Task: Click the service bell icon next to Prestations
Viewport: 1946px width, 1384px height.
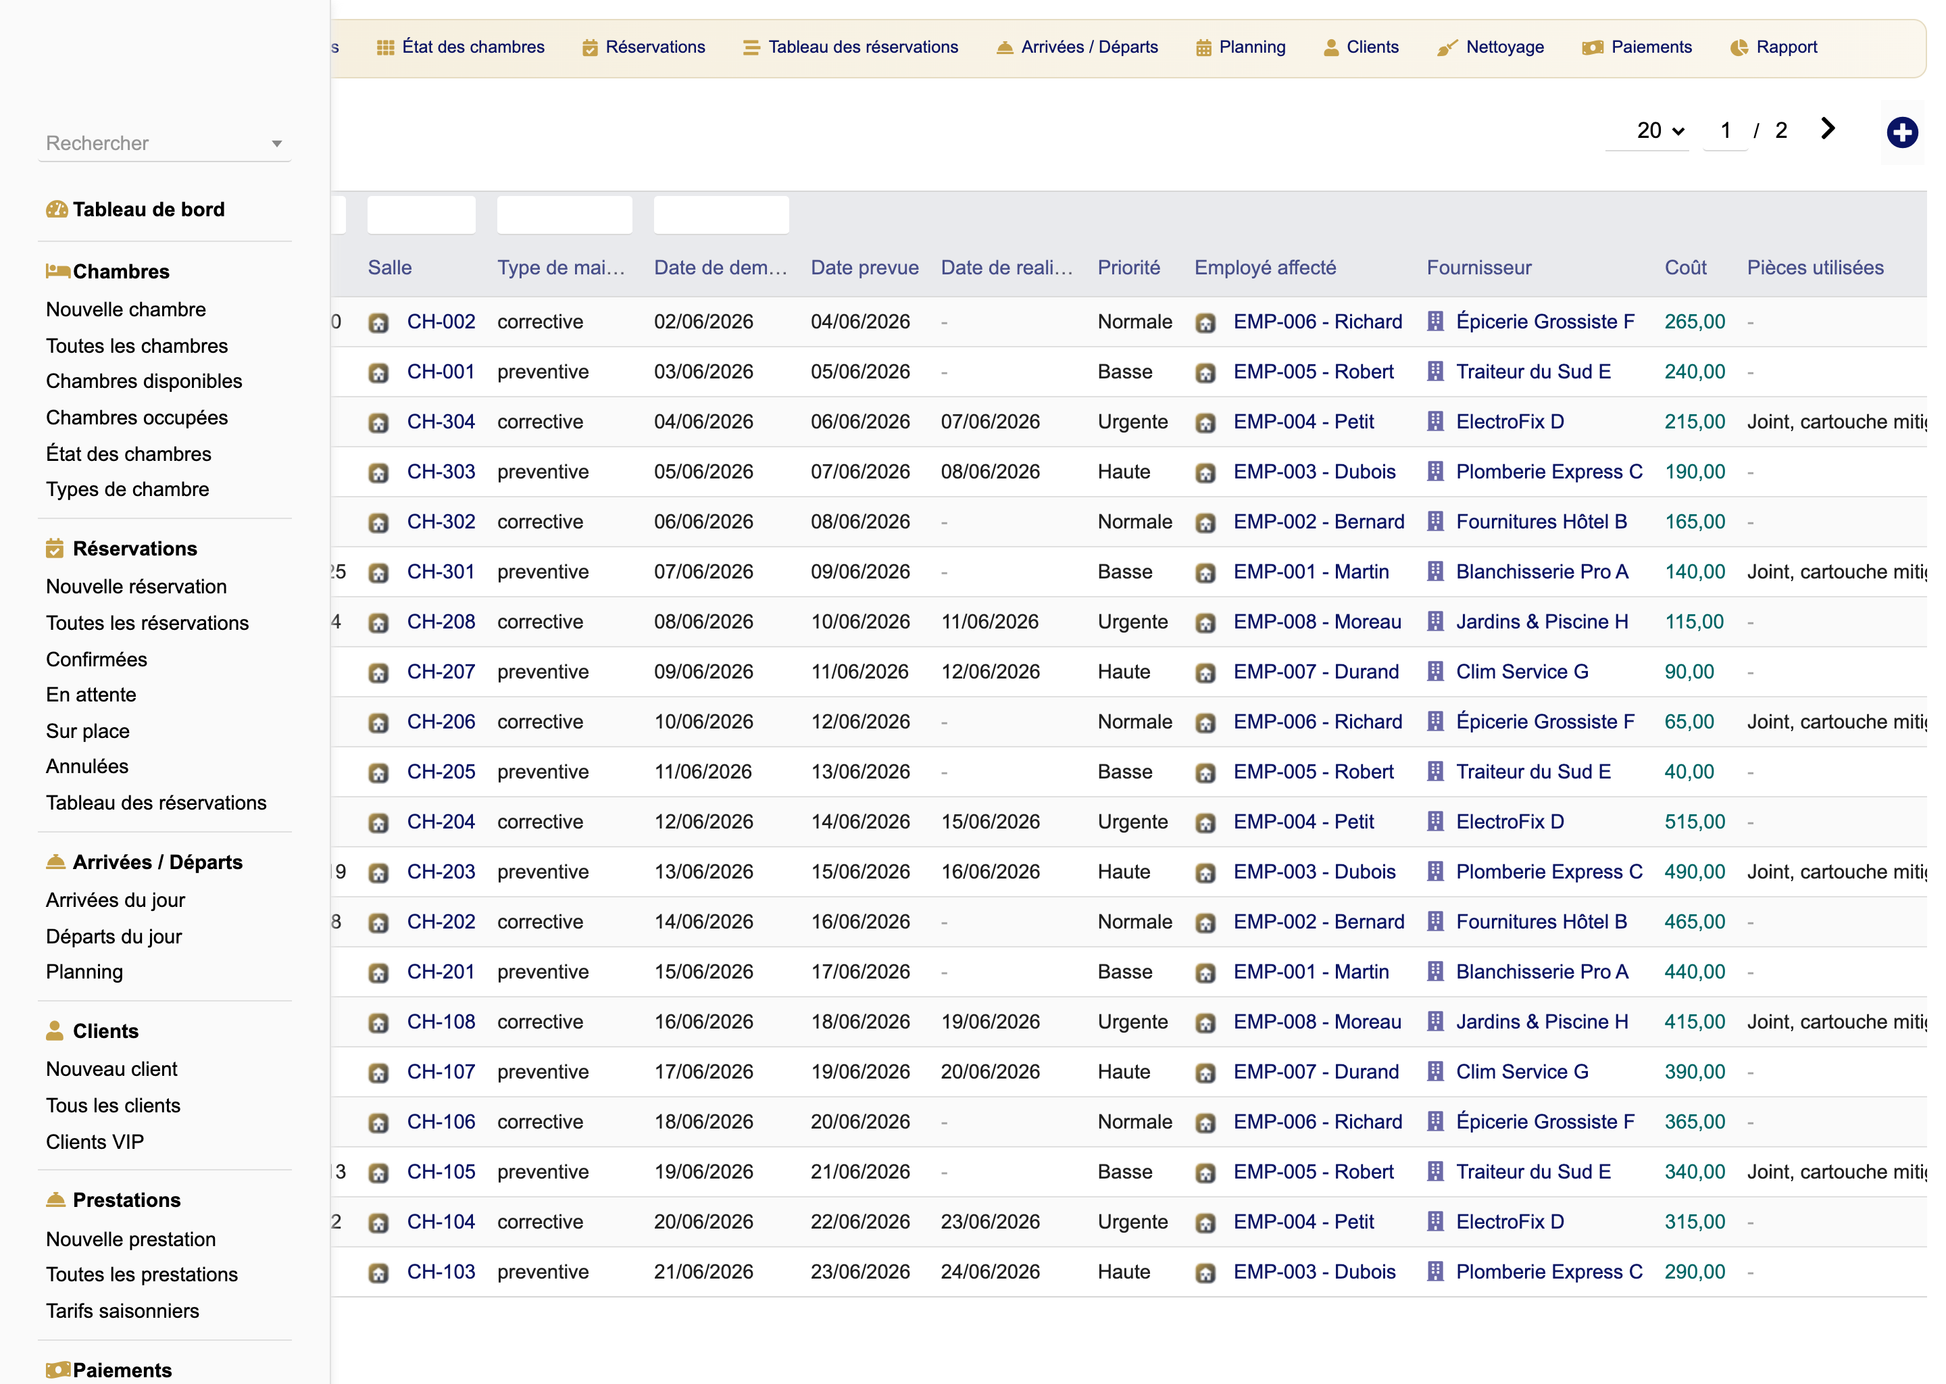Action: [56, 1200]
